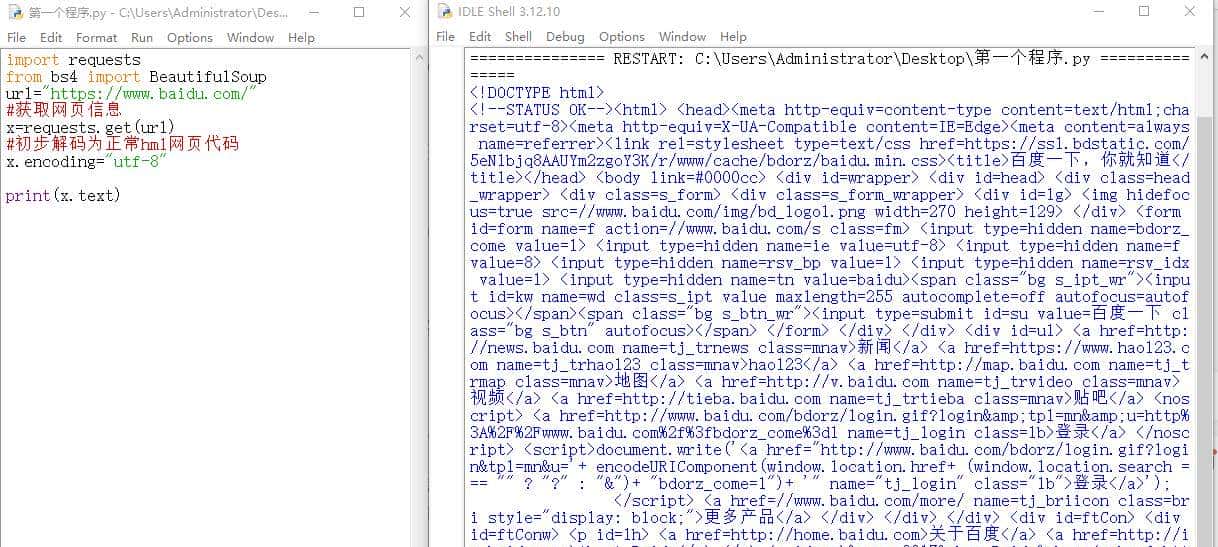The height and width of the screenshot is (547, 1218).
Task: Click the url="https://www.baidu.com/" line
Action: 131,93
